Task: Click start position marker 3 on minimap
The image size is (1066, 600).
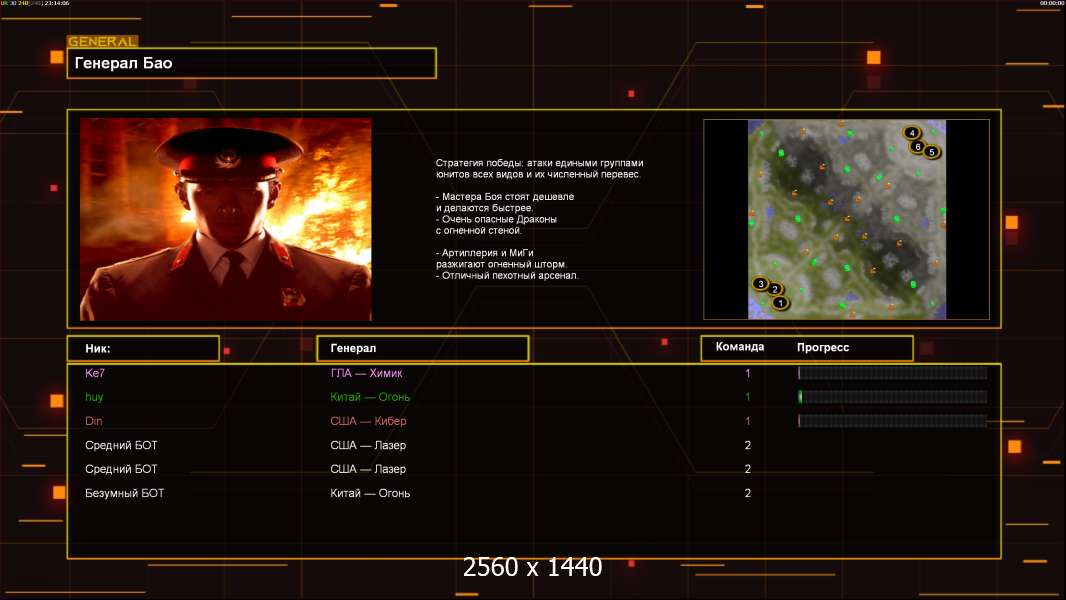Action: click(x=761, y=284)
